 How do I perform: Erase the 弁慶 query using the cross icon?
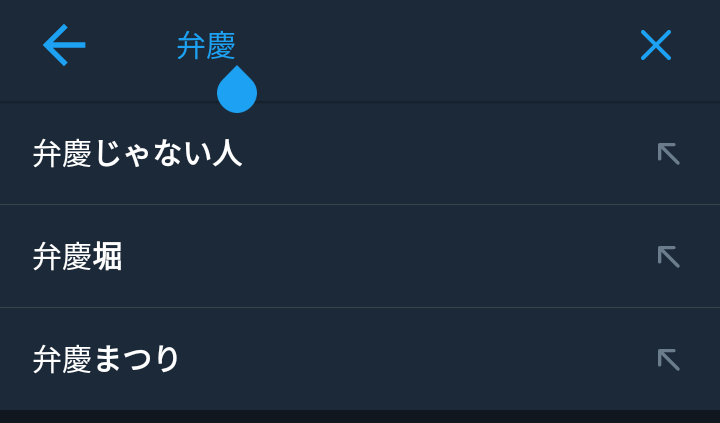(x=655, y=45)
